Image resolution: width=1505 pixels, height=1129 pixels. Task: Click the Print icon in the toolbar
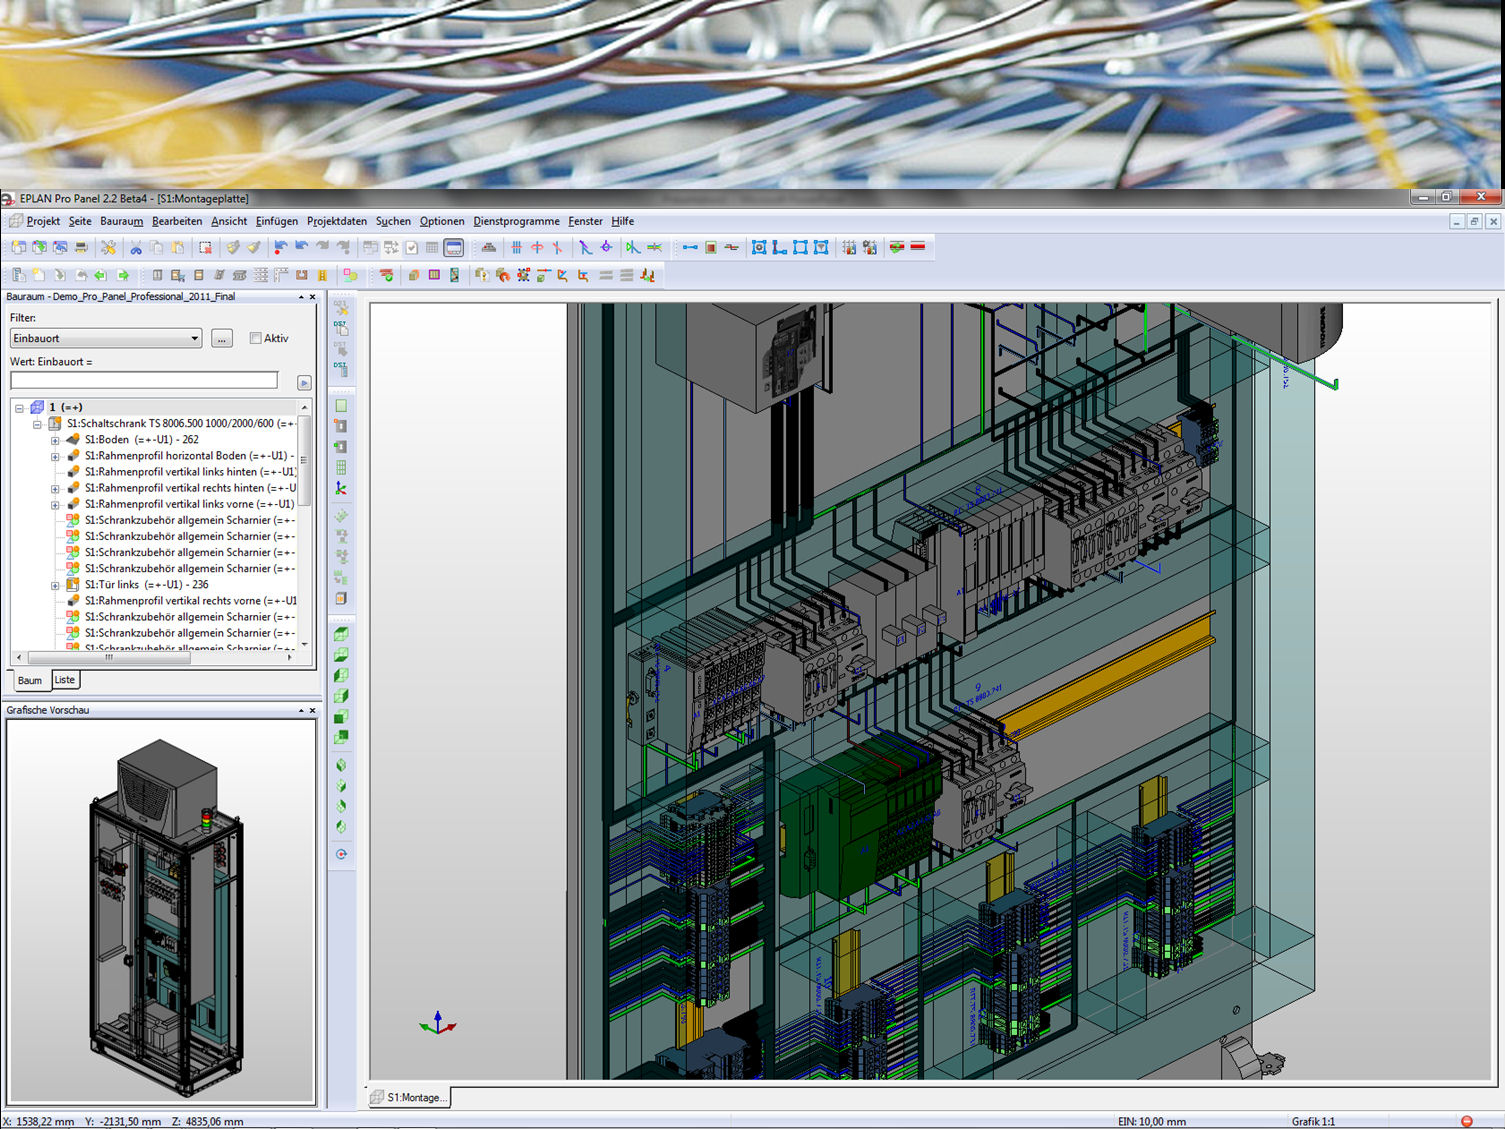click(81, 248)
